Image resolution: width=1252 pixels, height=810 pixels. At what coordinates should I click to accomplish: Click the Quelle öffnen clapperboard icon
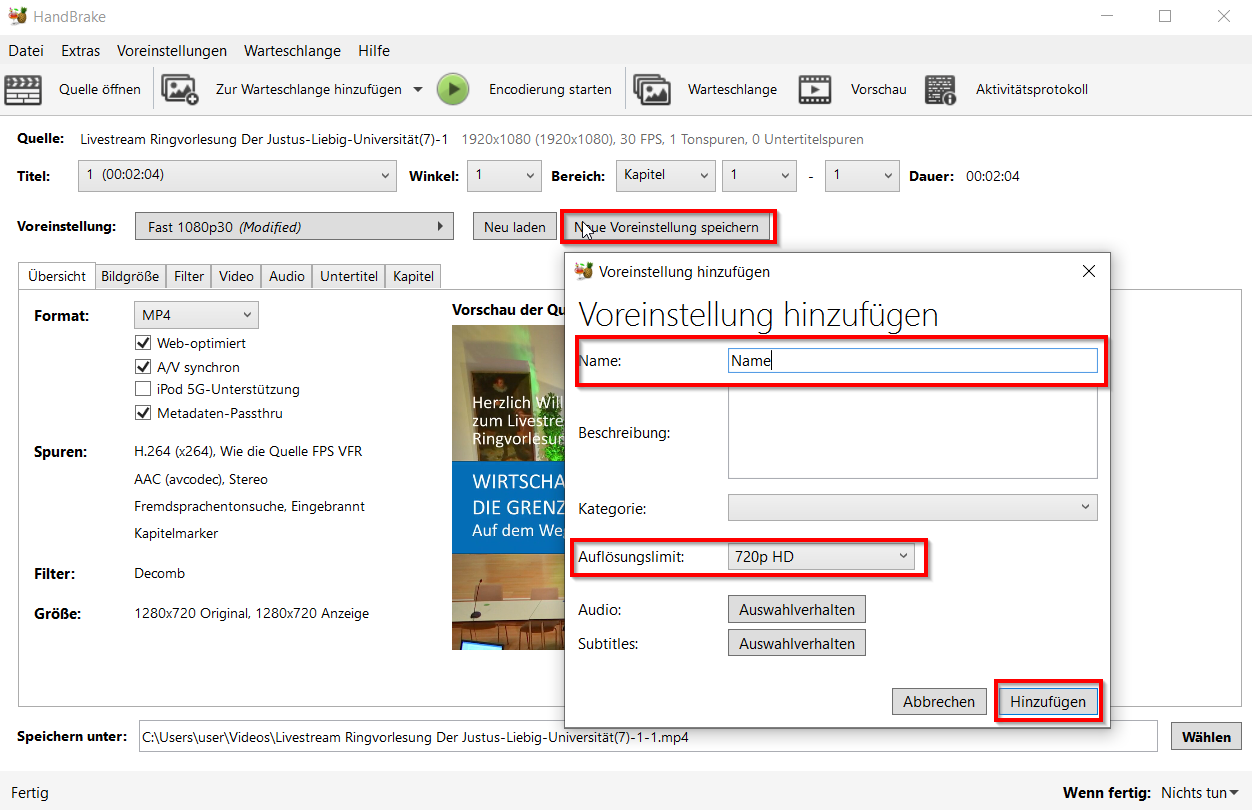[24, 90]
